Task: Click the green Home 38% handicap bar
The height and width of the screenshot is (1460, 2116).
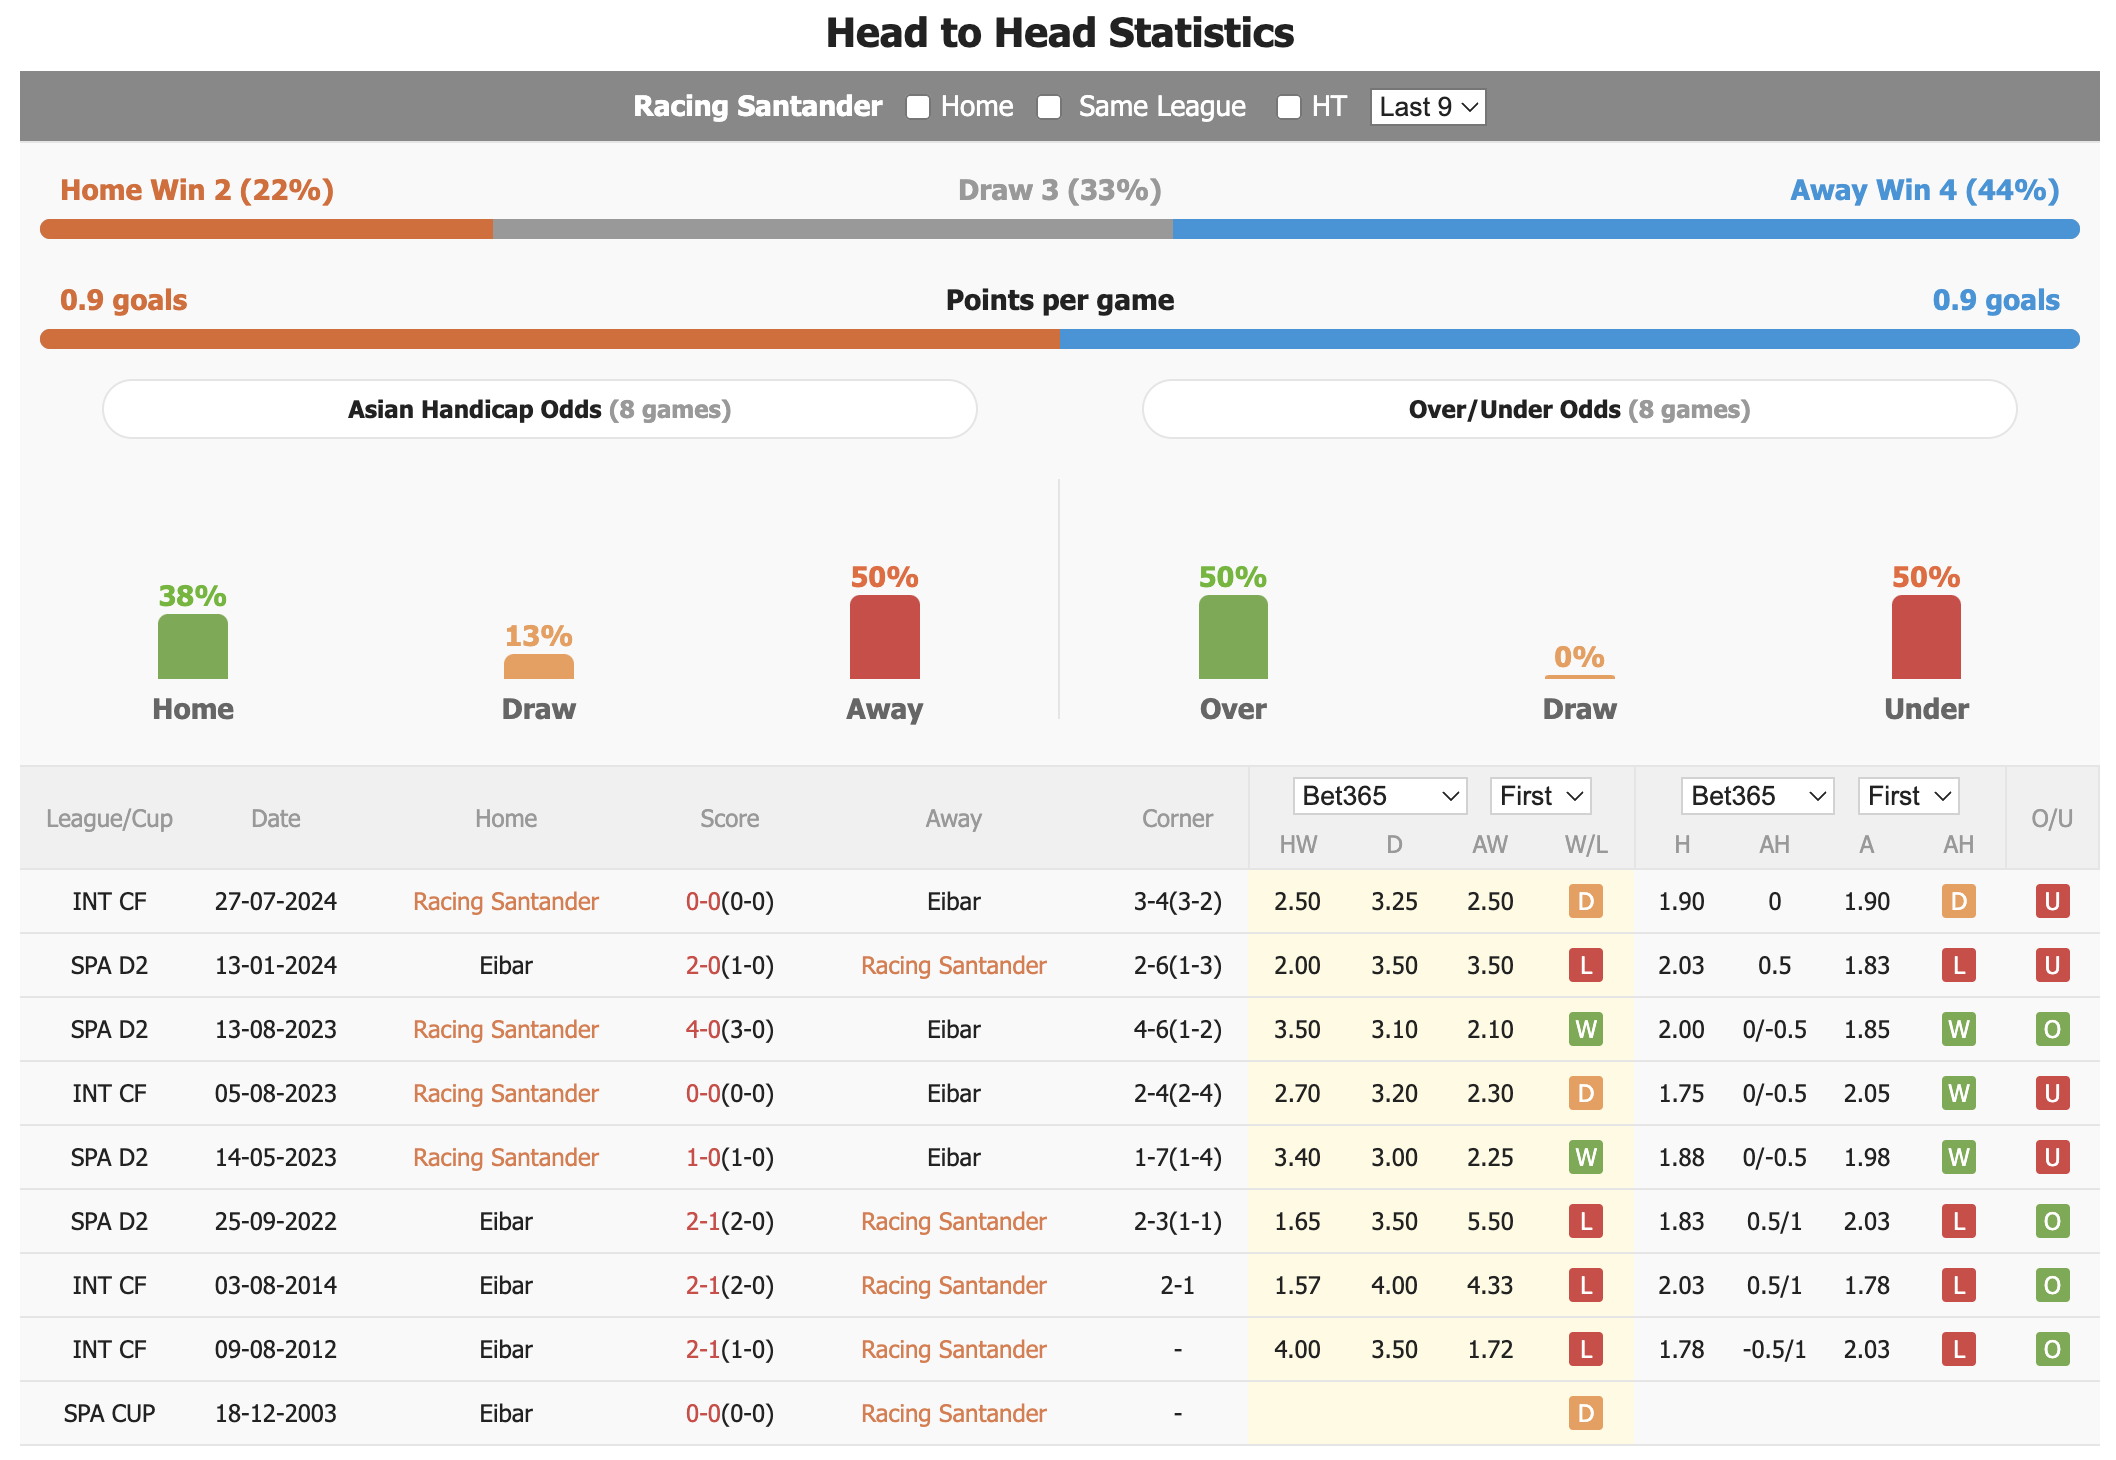Action: click(193, 647)
